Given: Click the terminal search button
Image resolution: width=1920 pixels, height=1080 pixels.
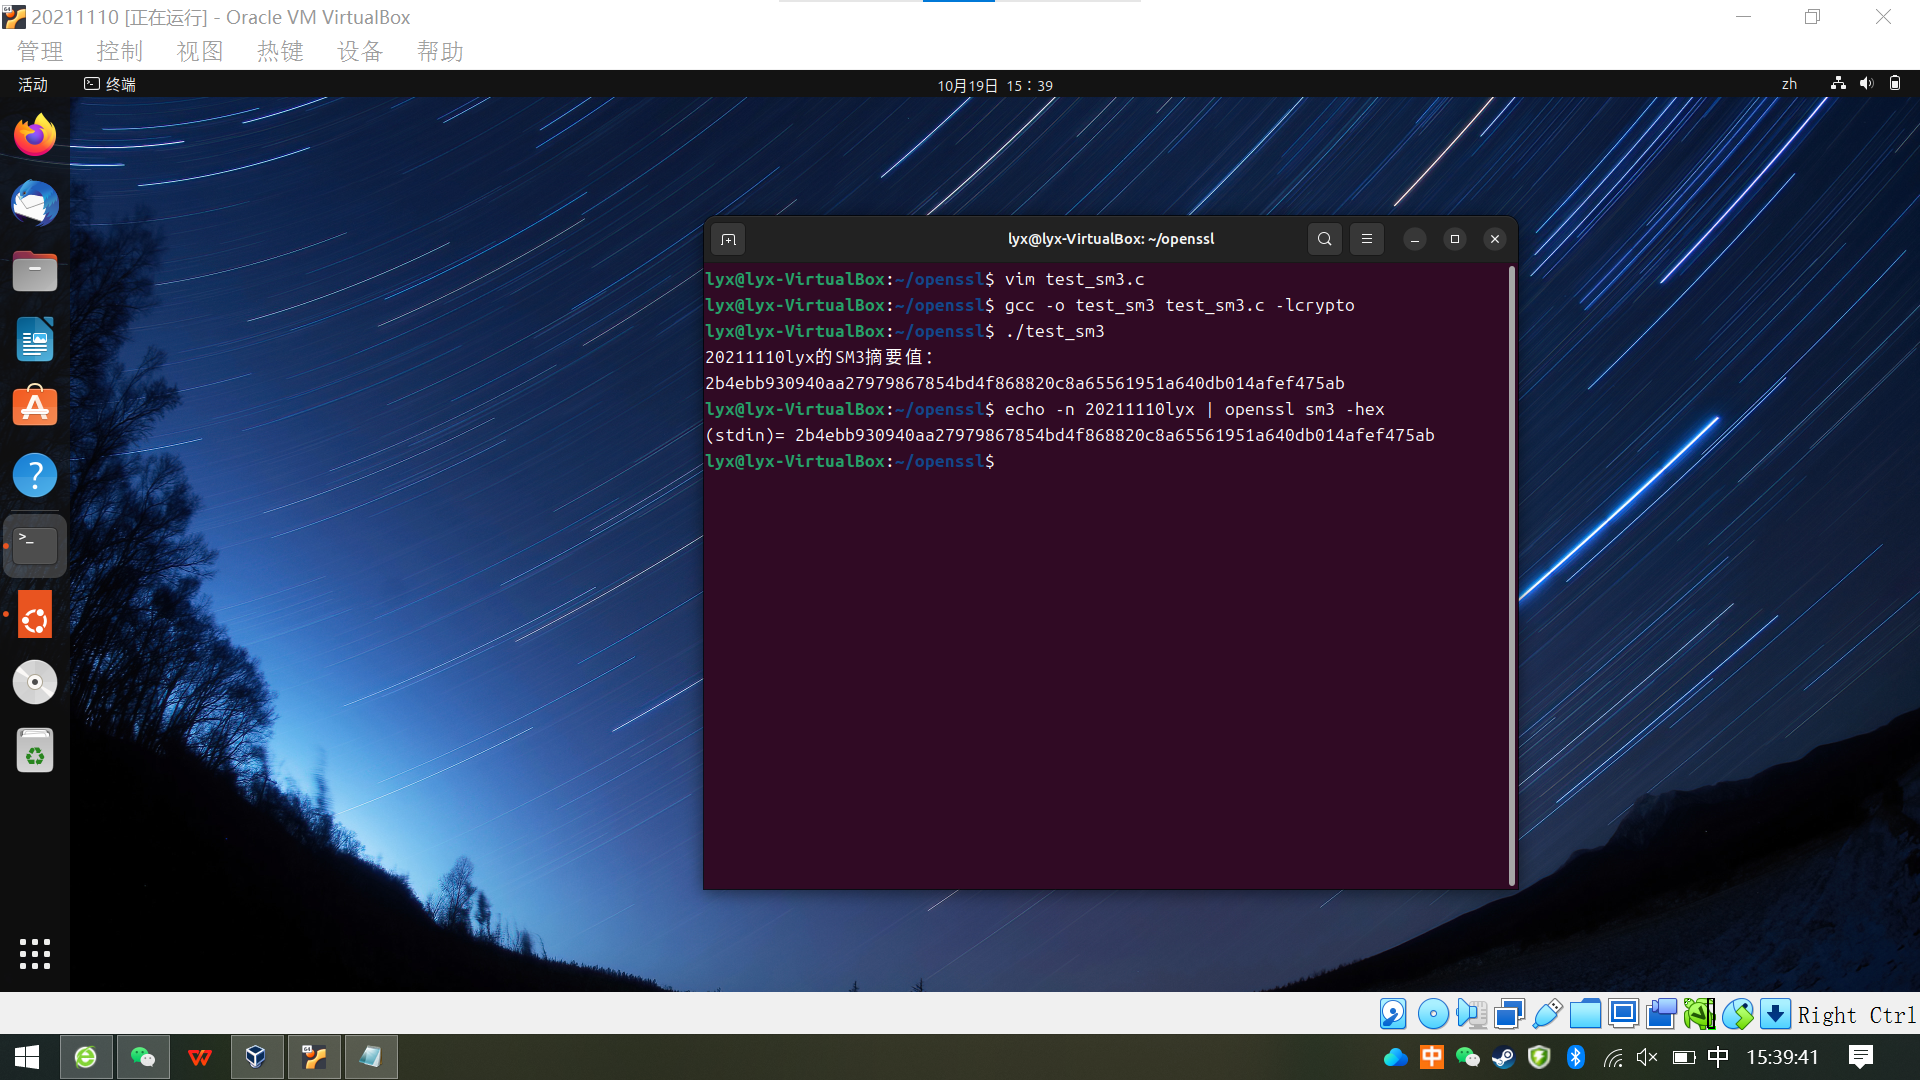Looking at the screenshot, I should 1324,239.
